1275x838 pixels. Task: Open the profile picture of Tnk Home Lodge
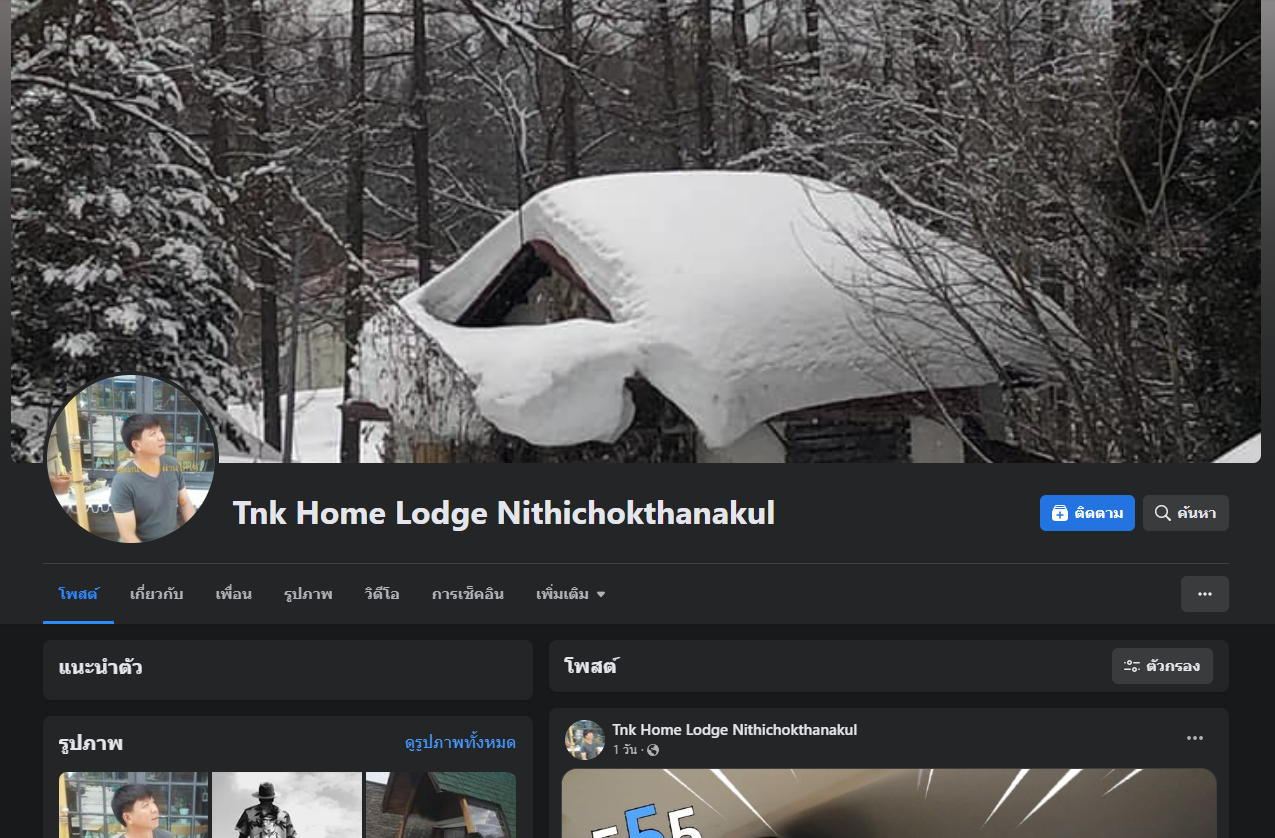tap(132, 459)
